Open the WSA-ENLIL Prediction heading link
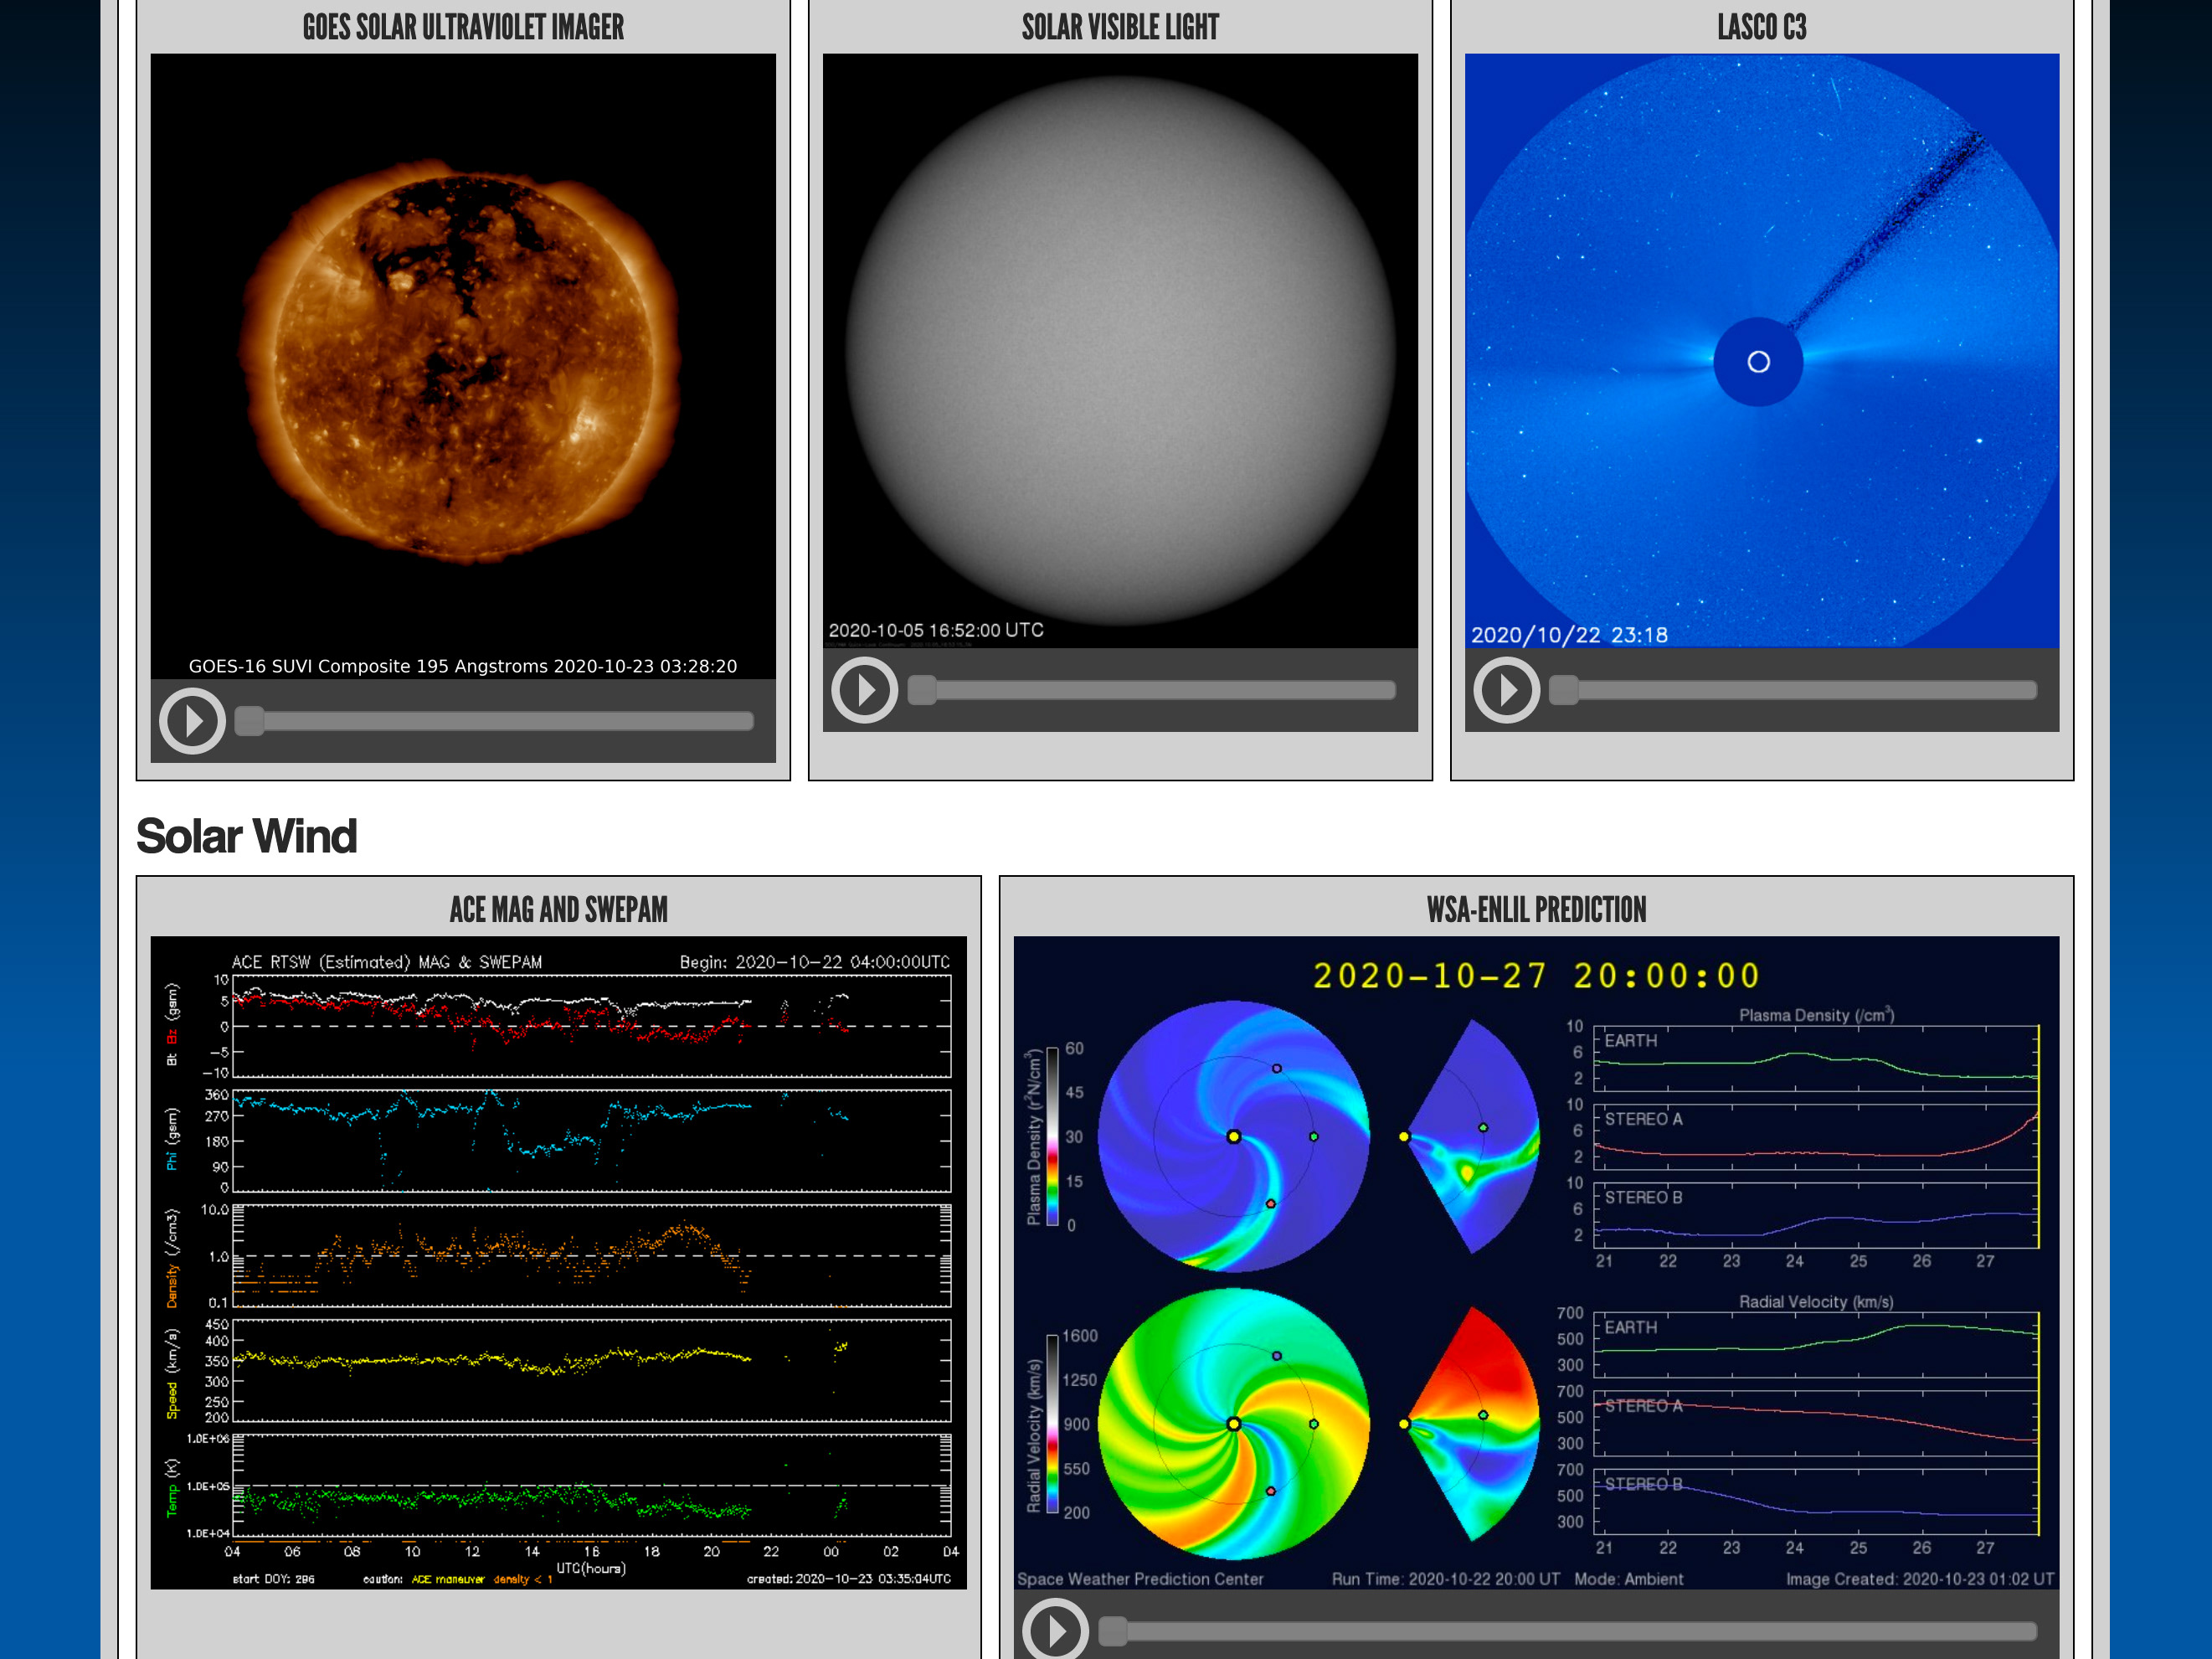Screen dimensions: 2212x1659 point(1536,909)
